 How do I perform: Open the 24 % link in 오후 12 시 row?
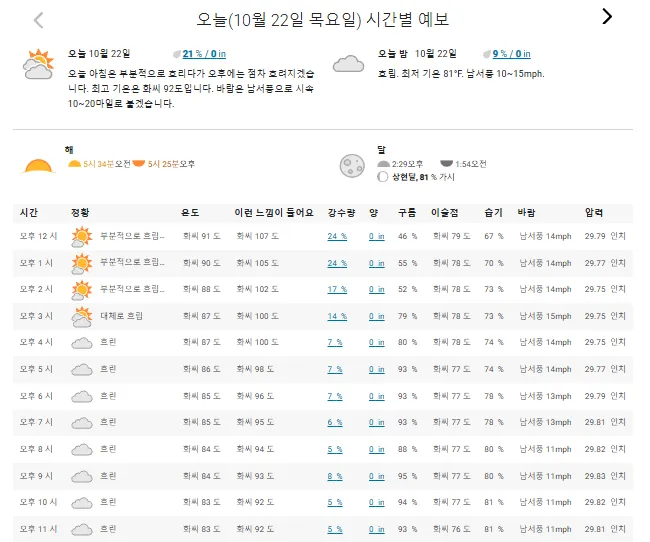(x=337, y=236)
